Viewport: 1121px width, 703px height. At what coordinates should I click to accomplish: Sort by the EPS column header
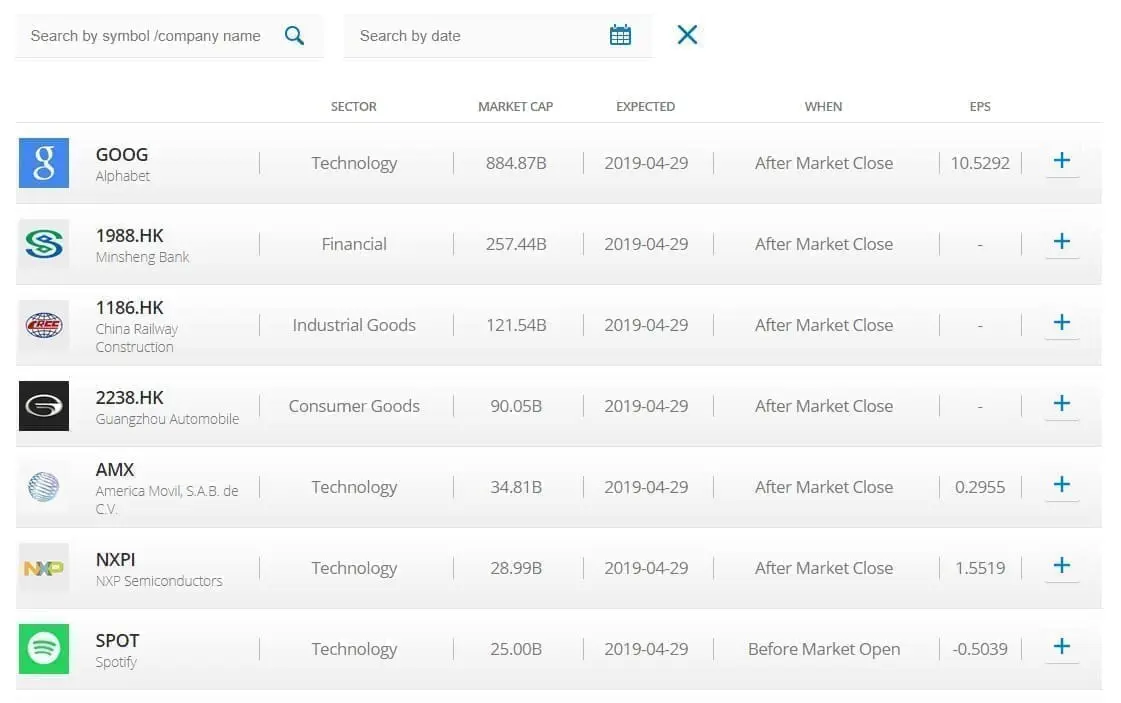pyautogui.click(x=979, y=107)
